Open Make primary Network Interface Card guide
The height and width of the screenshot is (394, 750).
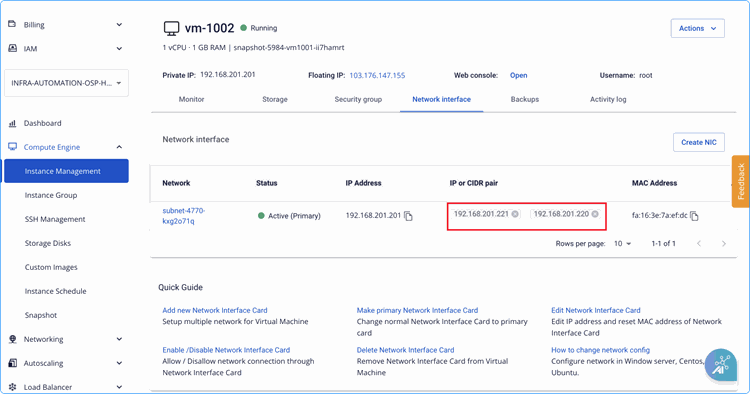tap(417, 310)
